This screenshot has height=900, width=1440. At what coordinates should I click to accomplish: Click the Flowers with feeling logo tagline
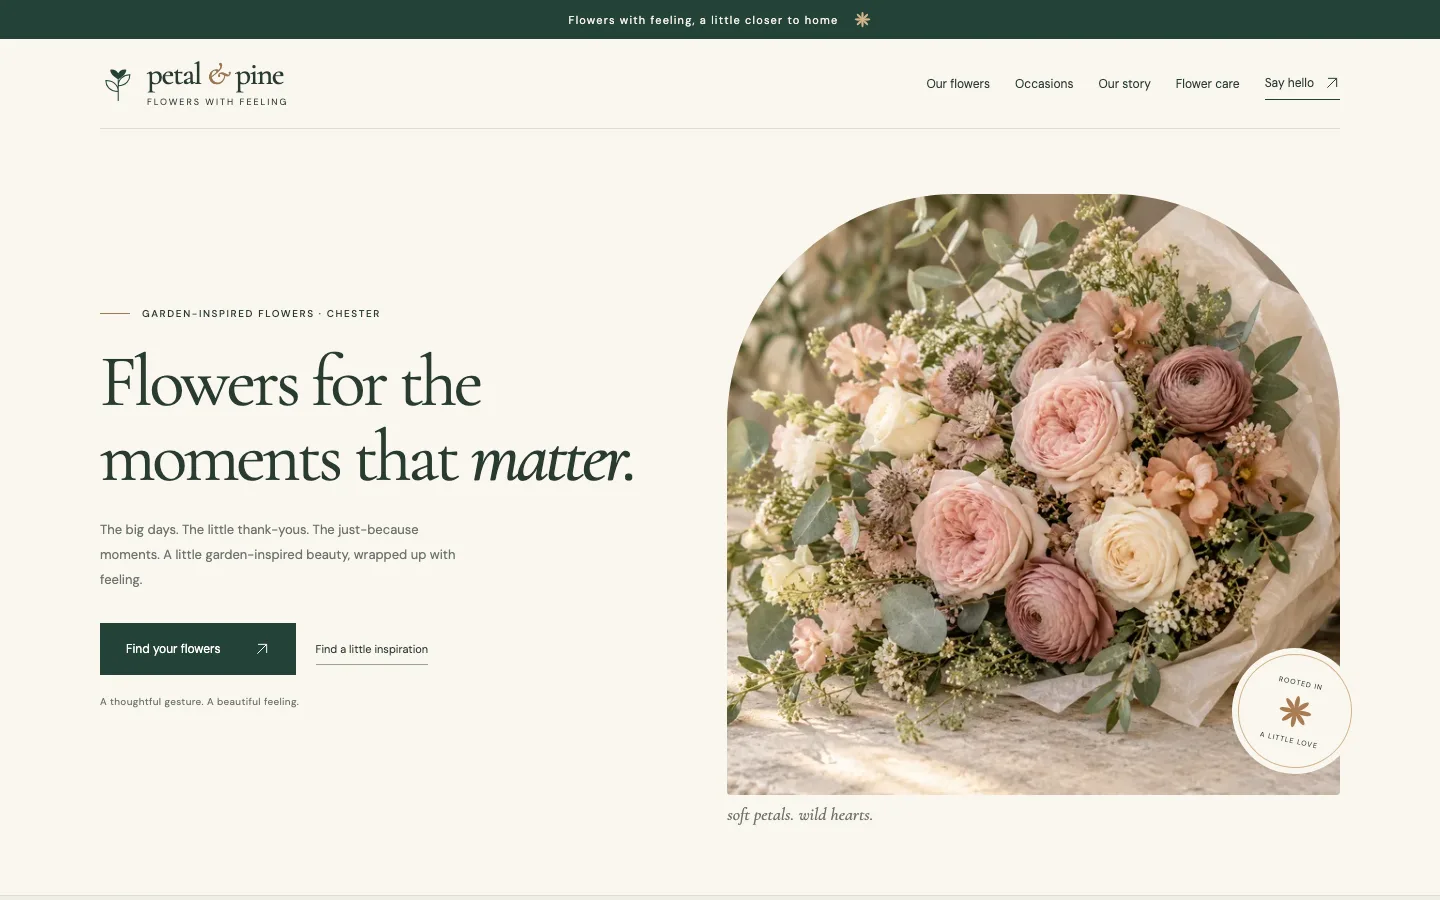[x=217, y=102]
